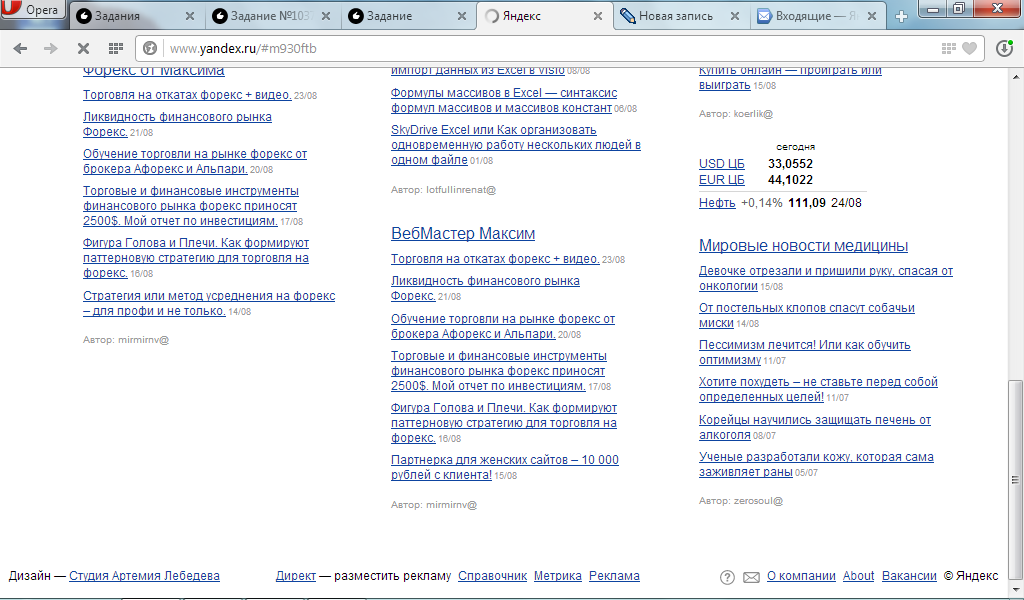Open Корейцы научились защищать печень link

coord(815,427)
